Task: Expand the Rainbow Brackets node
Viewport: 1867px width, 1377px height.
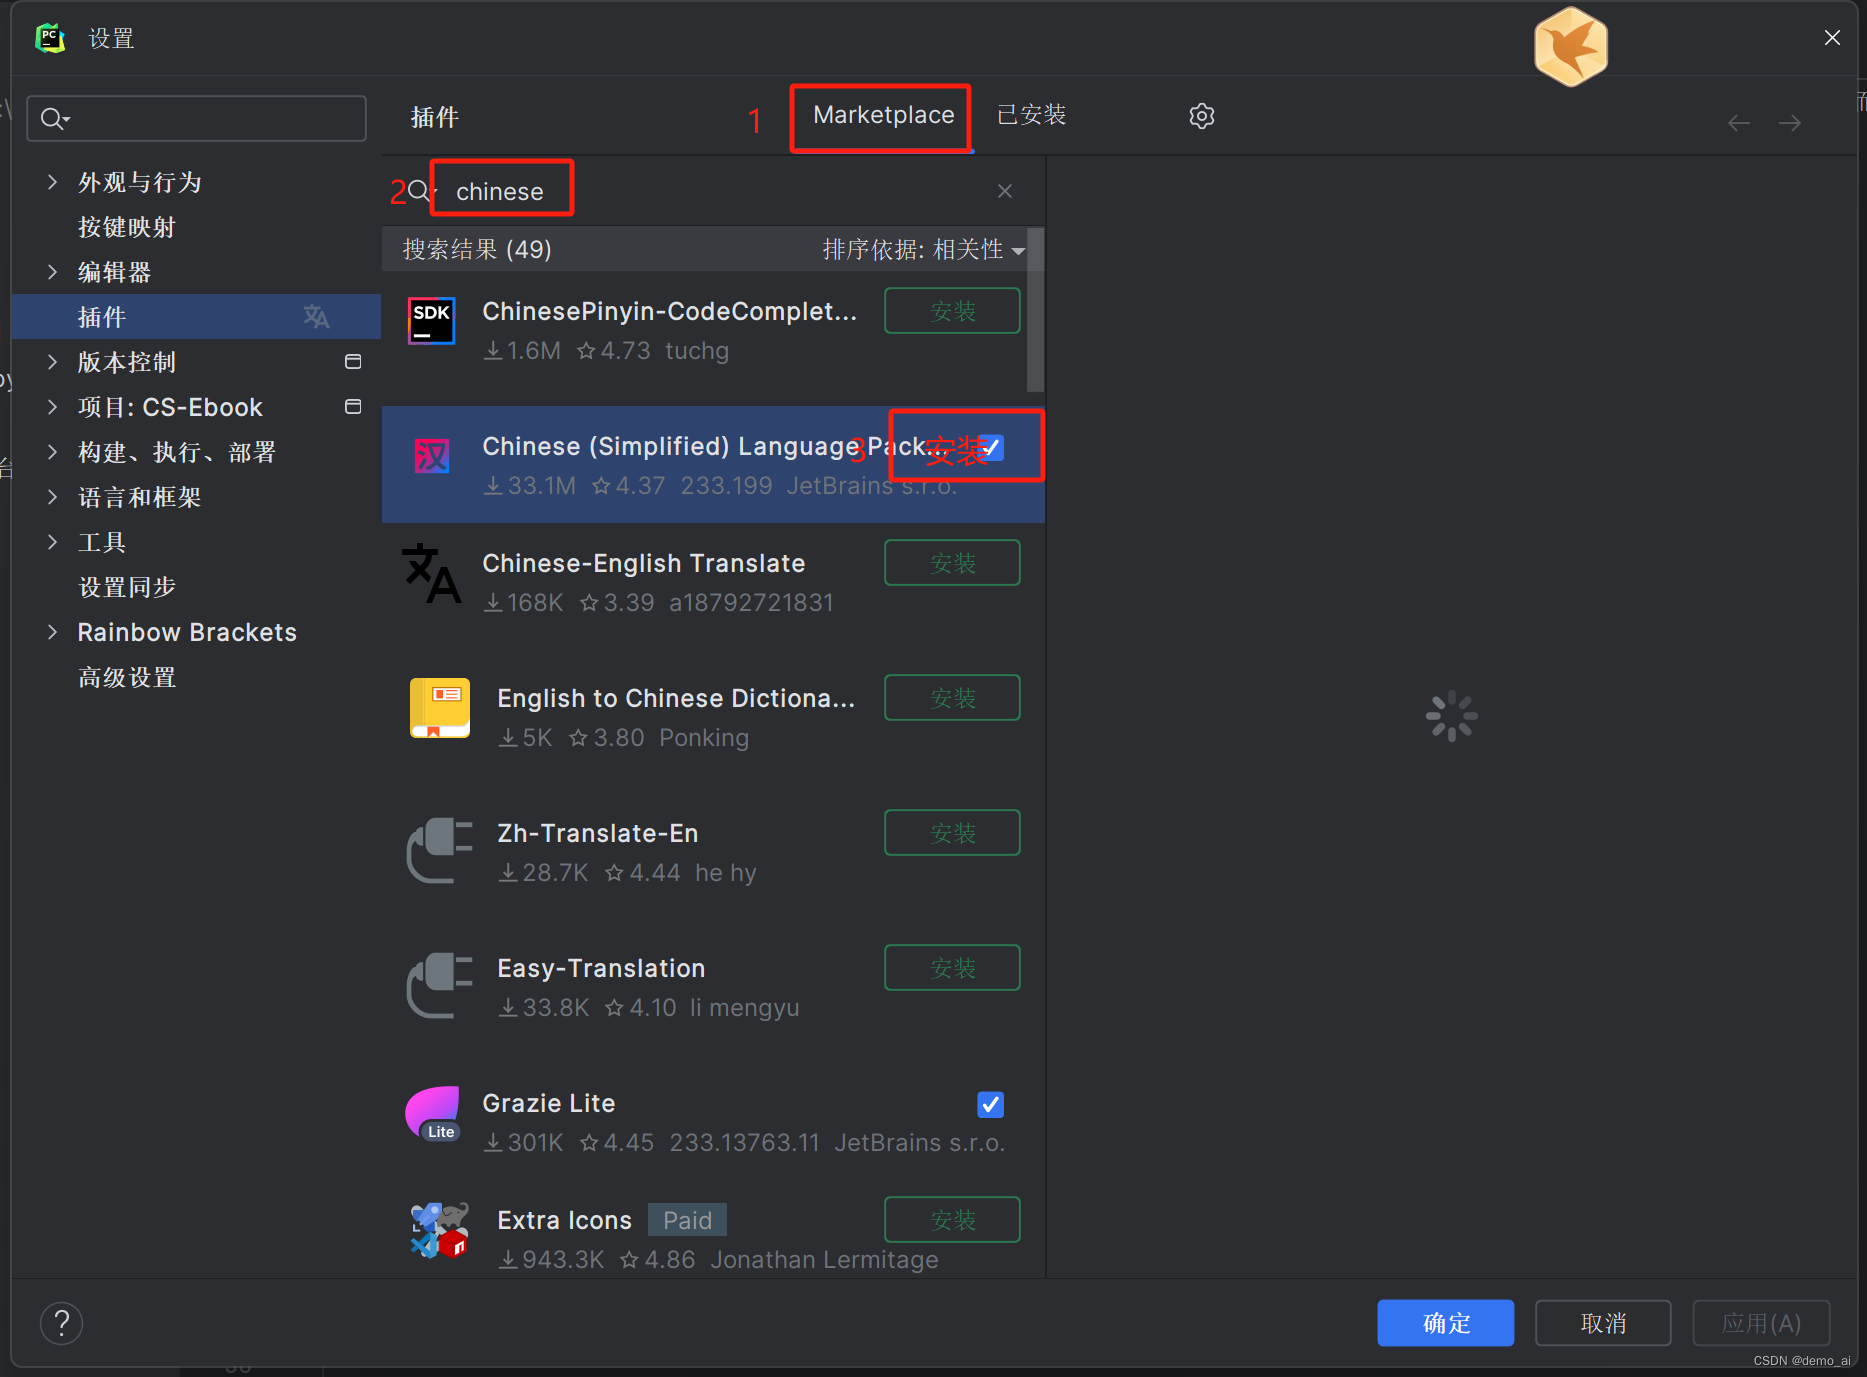Action: [x=52, y=632]
